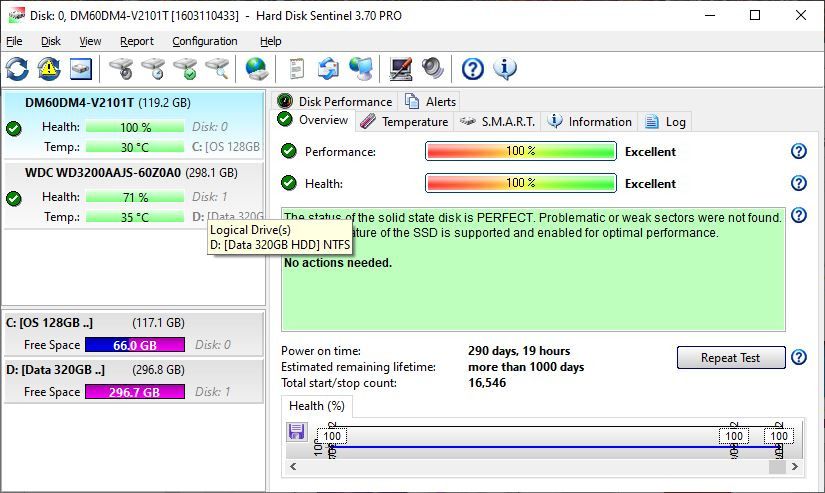Click the globe with monitor network icon

(x=361, y=69)
